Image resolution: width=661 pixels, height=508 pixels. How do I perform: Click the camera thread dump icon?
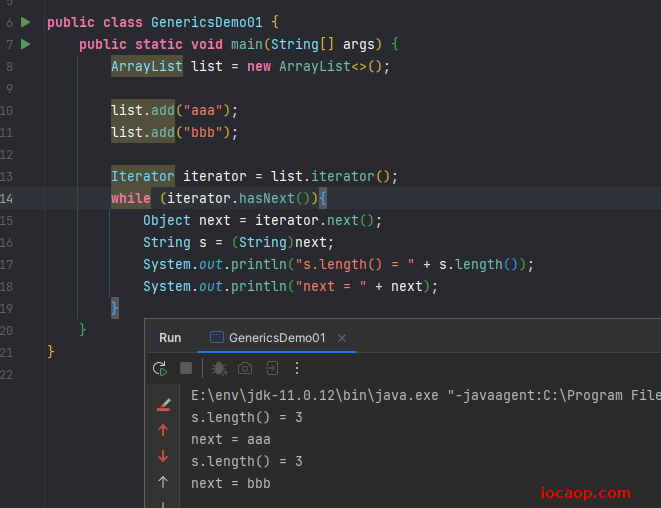tap(245, 368)
